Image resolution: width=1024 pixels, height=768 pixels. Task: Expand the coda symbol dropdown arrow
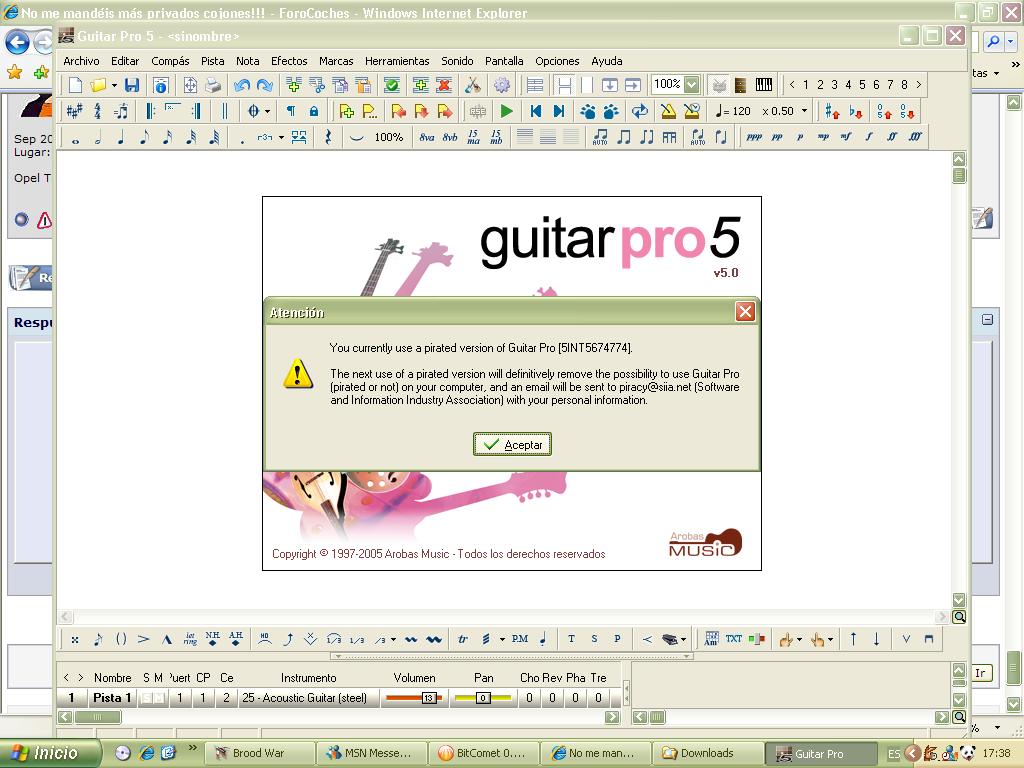pos(268,112)
